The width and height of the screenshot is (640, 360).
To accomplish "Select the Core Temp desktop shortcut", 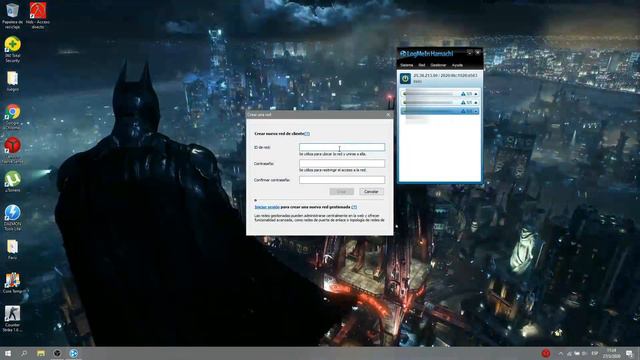I will coord(13,283).
